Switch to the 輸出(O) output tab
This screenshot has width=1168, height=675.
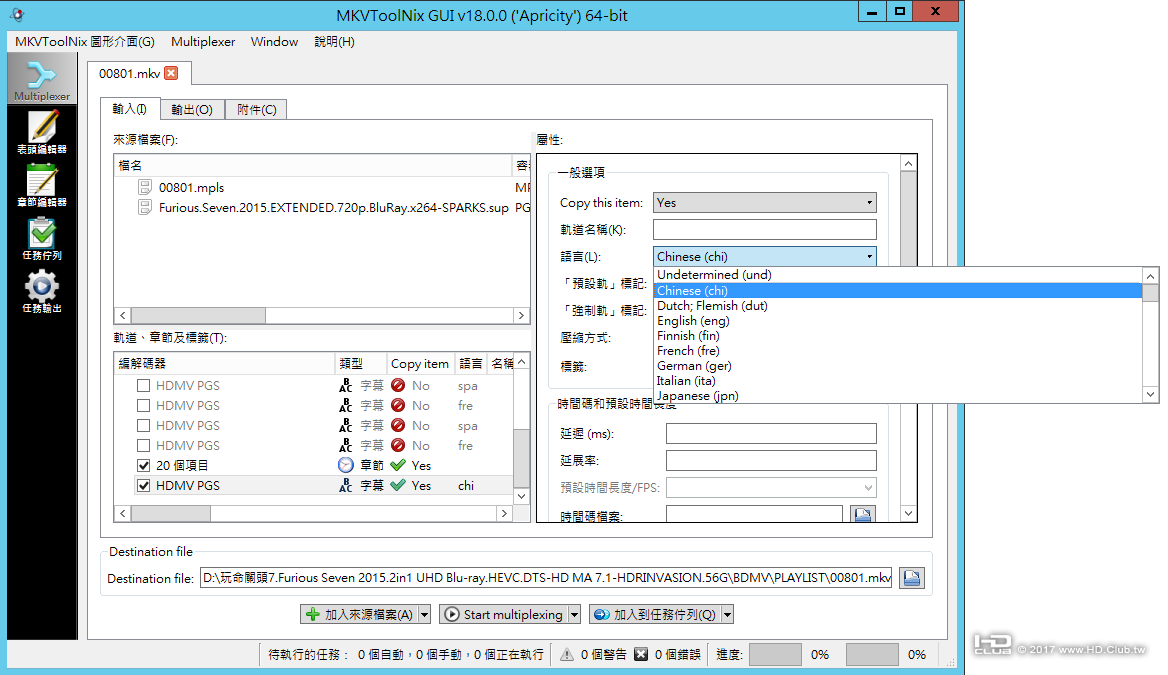pyautogui.click(x=192, y=110)
